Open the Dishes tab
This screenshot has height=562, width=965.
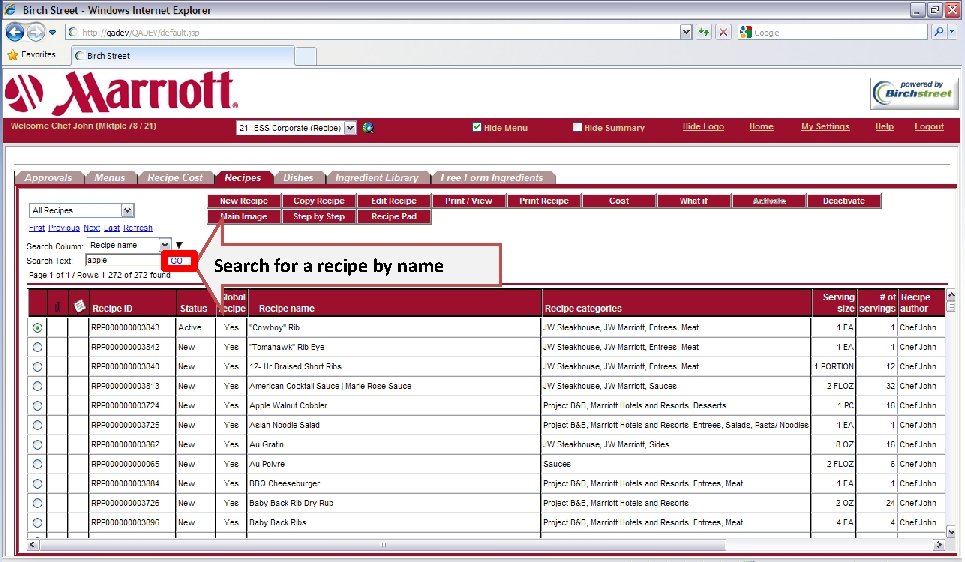click(x=298, y=177)
